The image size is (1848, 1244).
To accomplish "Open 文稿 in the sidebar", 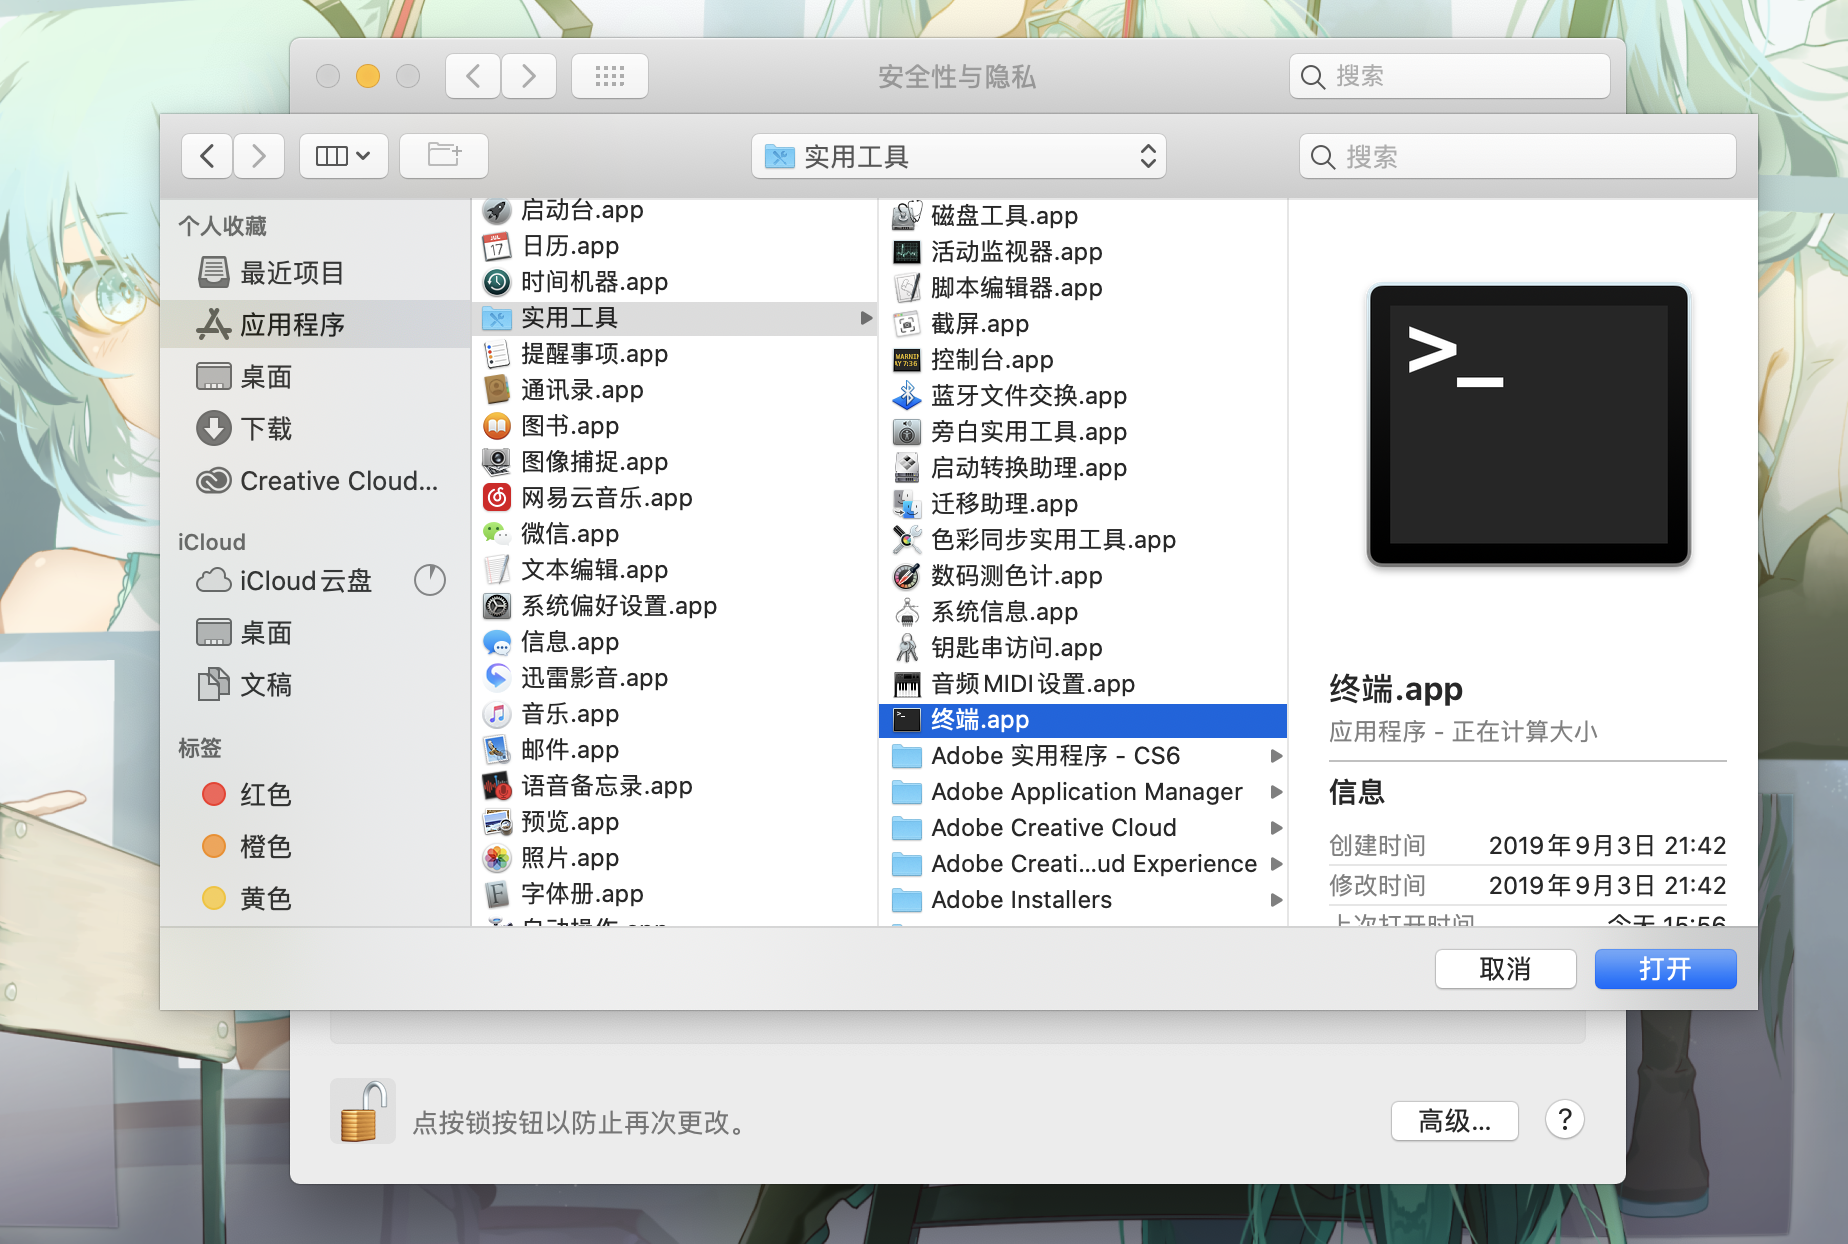I will pyautogui.click(x=315, y=684).
